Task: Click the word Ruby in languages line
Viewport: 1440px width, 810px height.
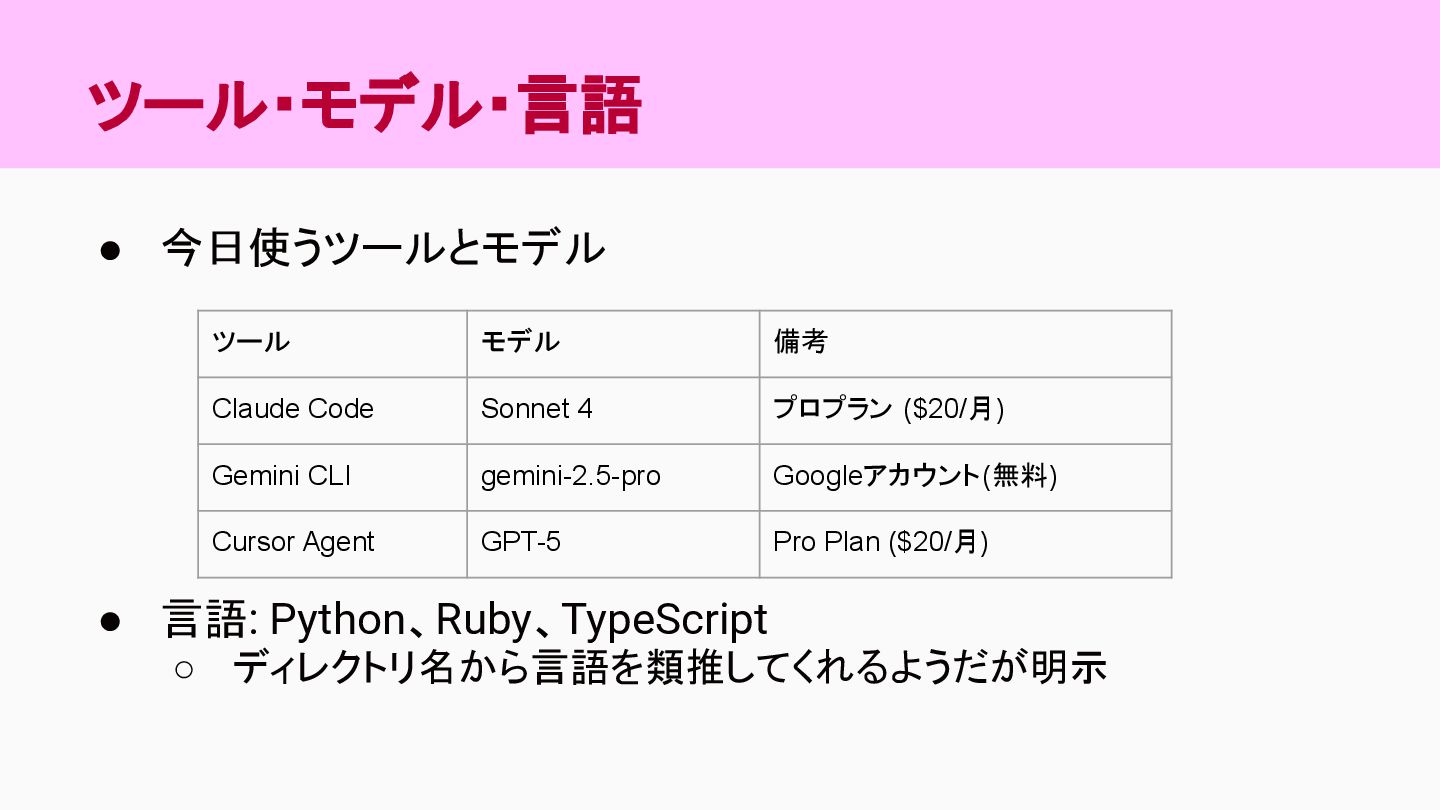Action: (x=483, y=621)
